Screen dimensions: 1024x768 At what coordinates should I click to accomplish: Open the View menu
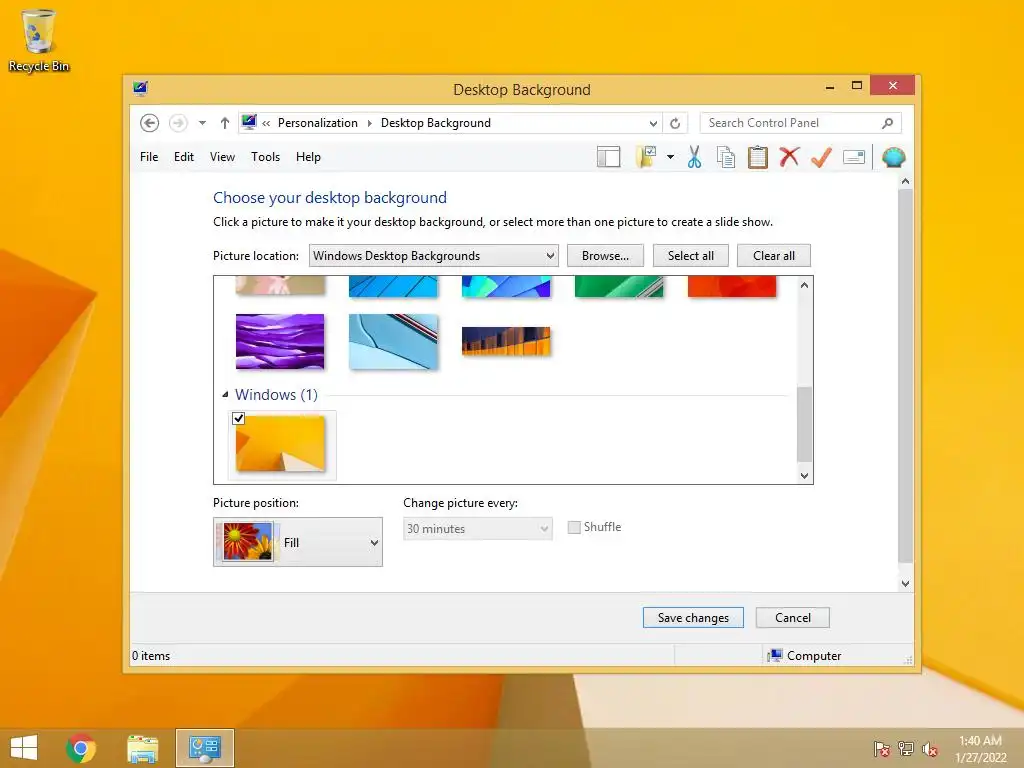click(222, 157)
